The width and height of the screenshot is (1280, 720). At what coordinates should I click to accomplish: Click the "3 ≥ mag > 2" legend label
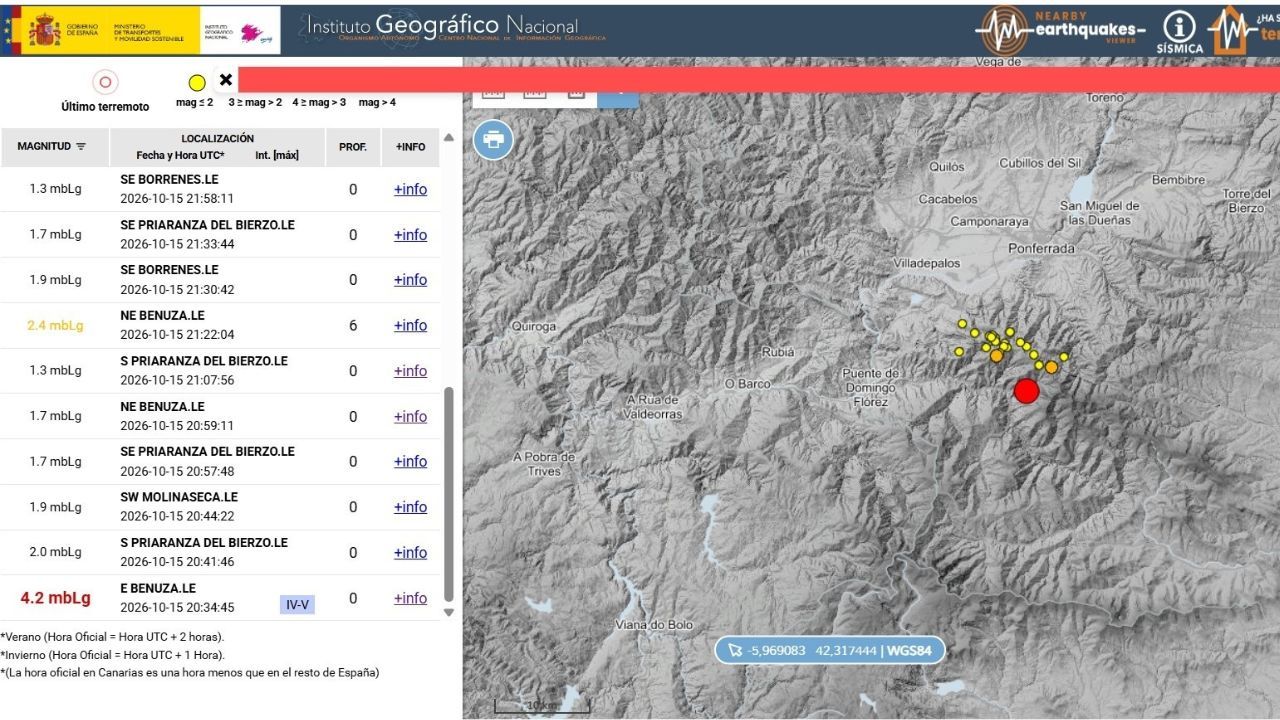[255, 102]
